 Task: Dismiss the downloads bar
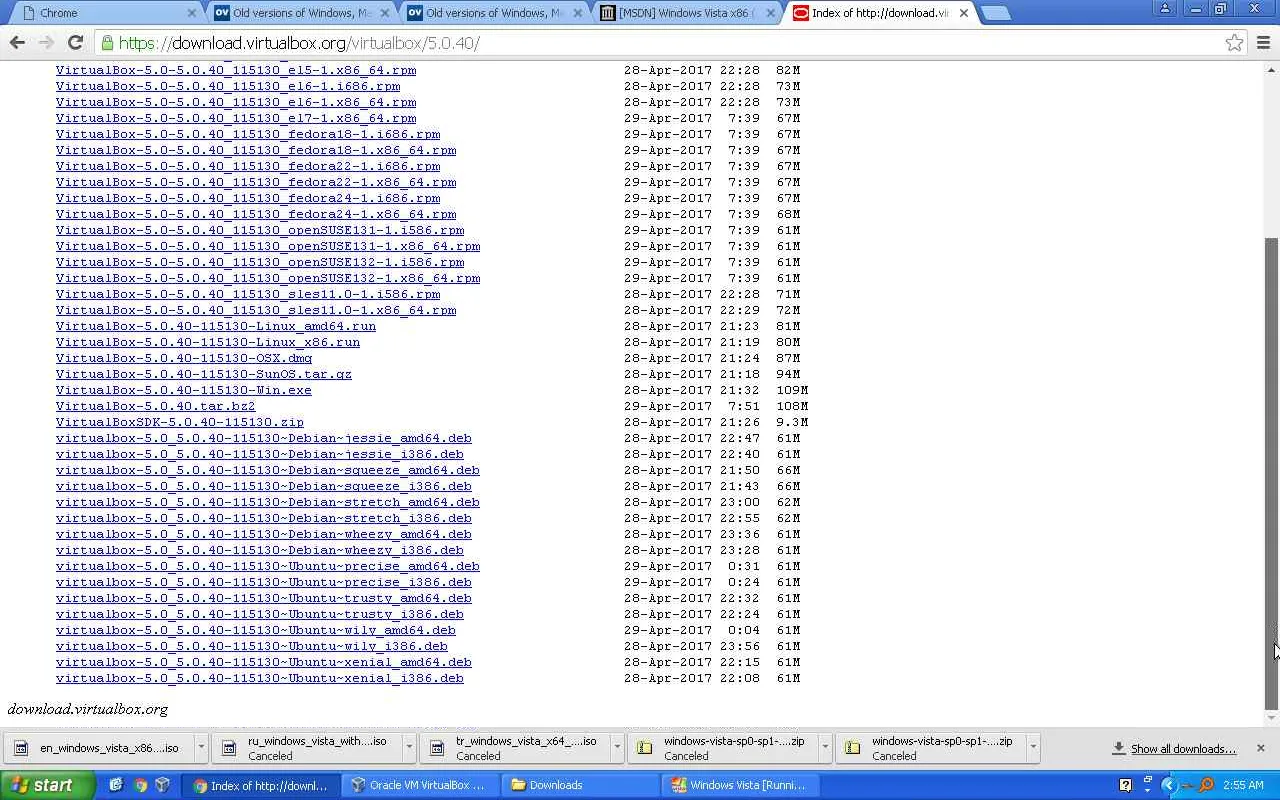tap(1260, 748)
